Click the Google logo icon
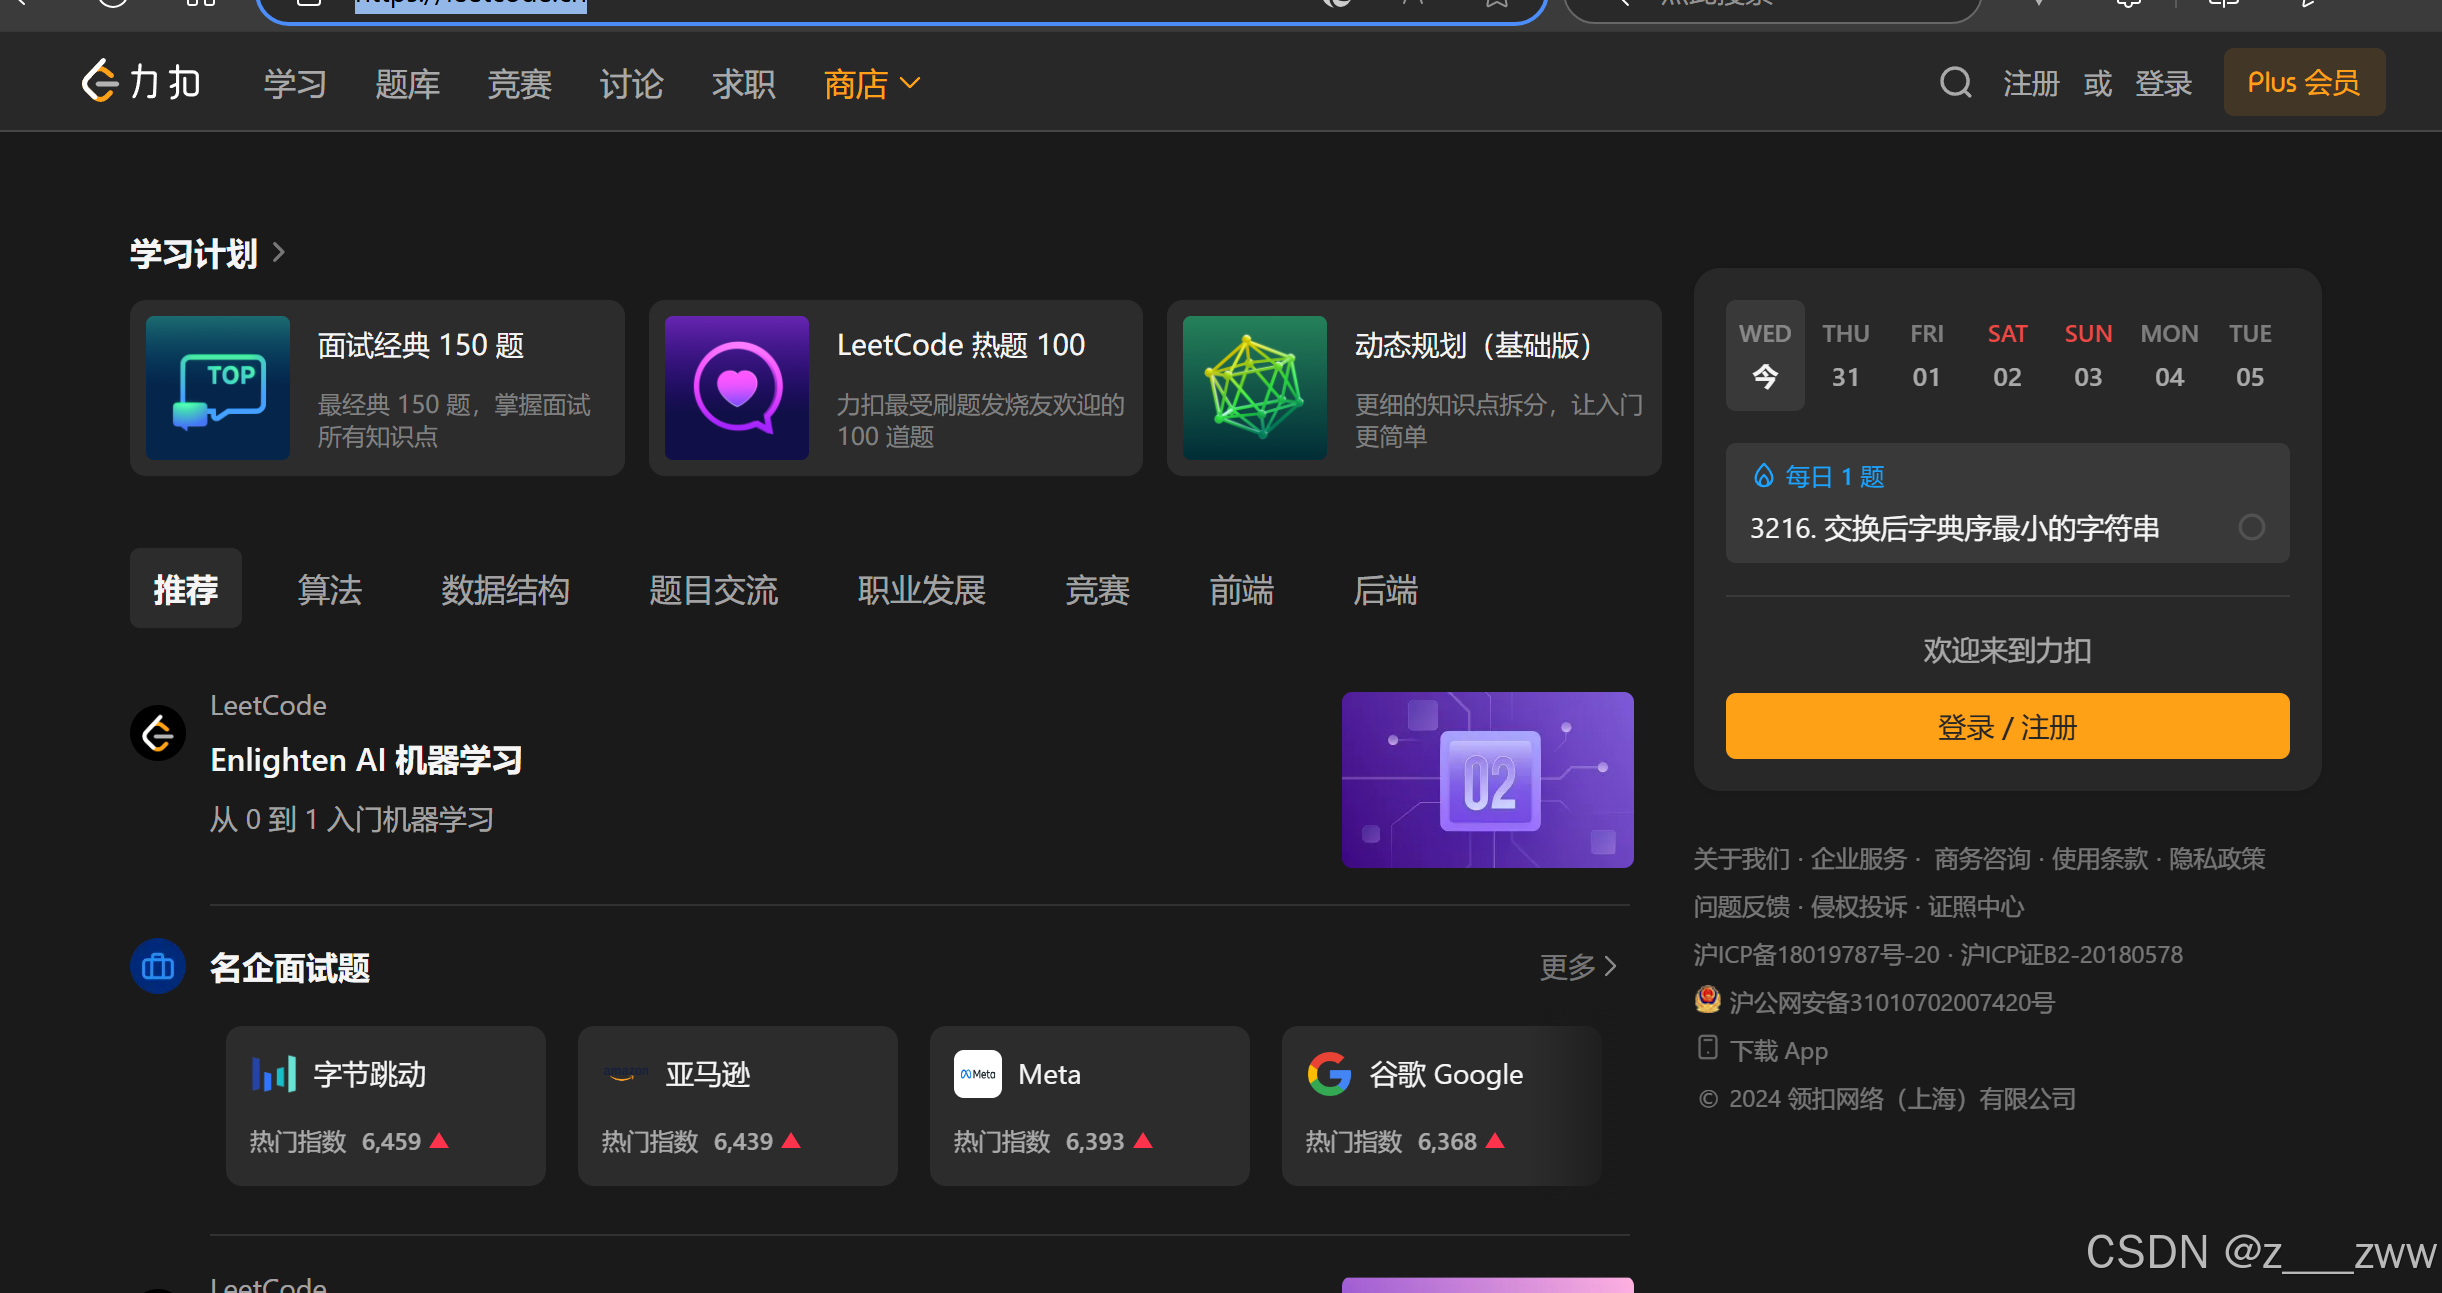 tap(1329, 1074)
